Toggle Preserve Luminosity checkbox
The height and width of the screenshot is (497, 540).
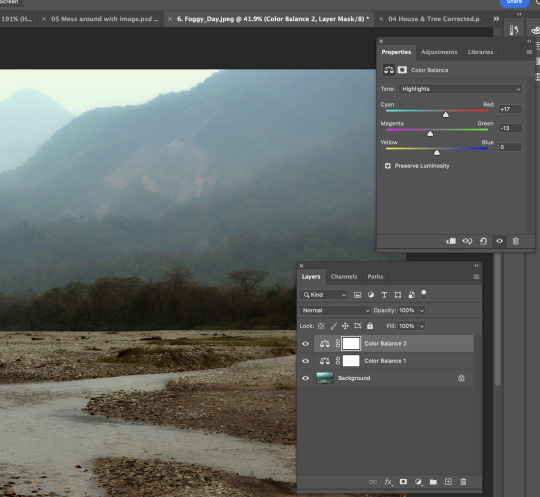(388, 166)
